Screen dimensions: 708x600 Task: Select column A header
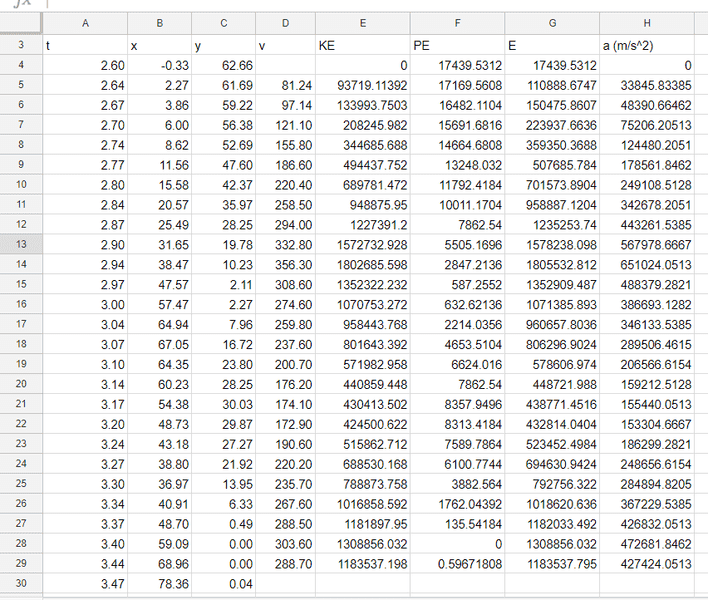[84, 24]
